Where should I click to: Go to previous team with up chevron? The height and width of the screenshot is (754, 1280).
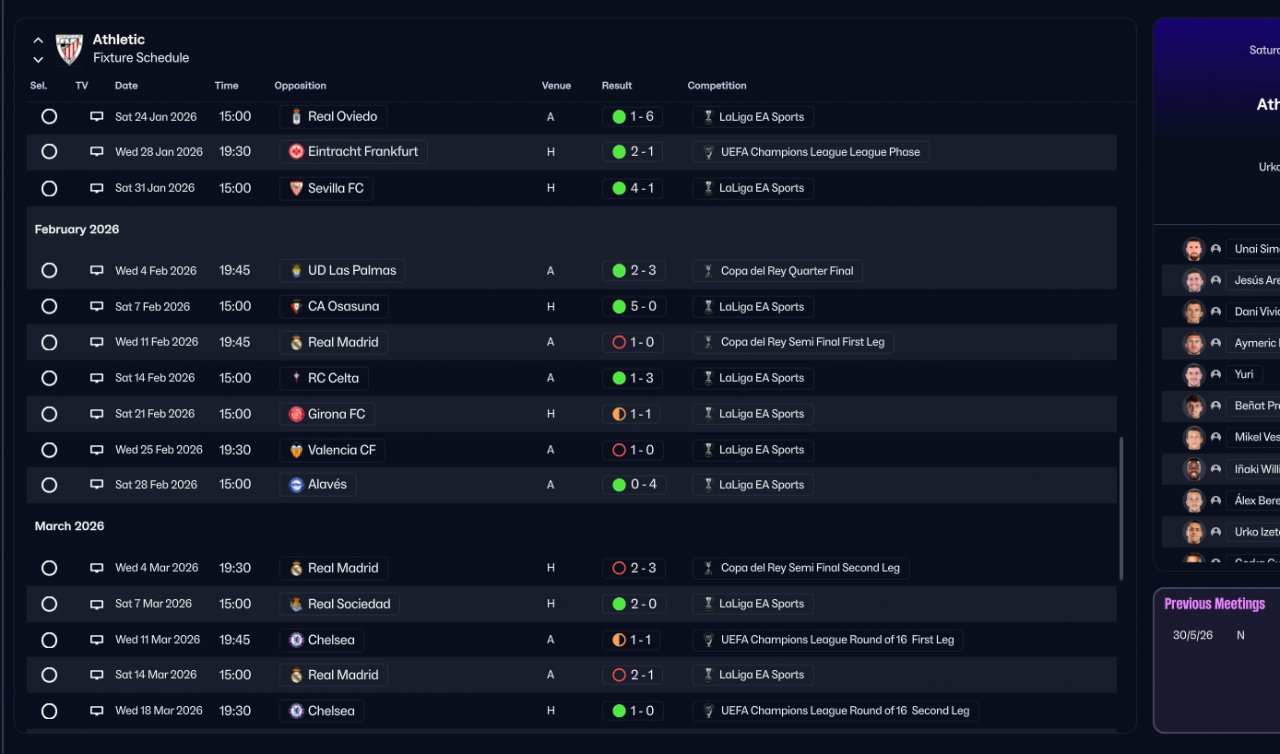point(38,41)
